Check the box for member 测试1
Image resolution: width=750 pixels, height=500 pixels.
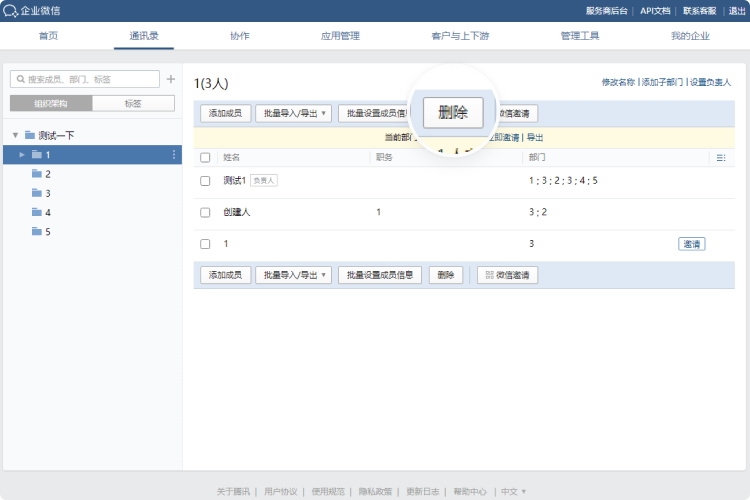click(205, 181)
